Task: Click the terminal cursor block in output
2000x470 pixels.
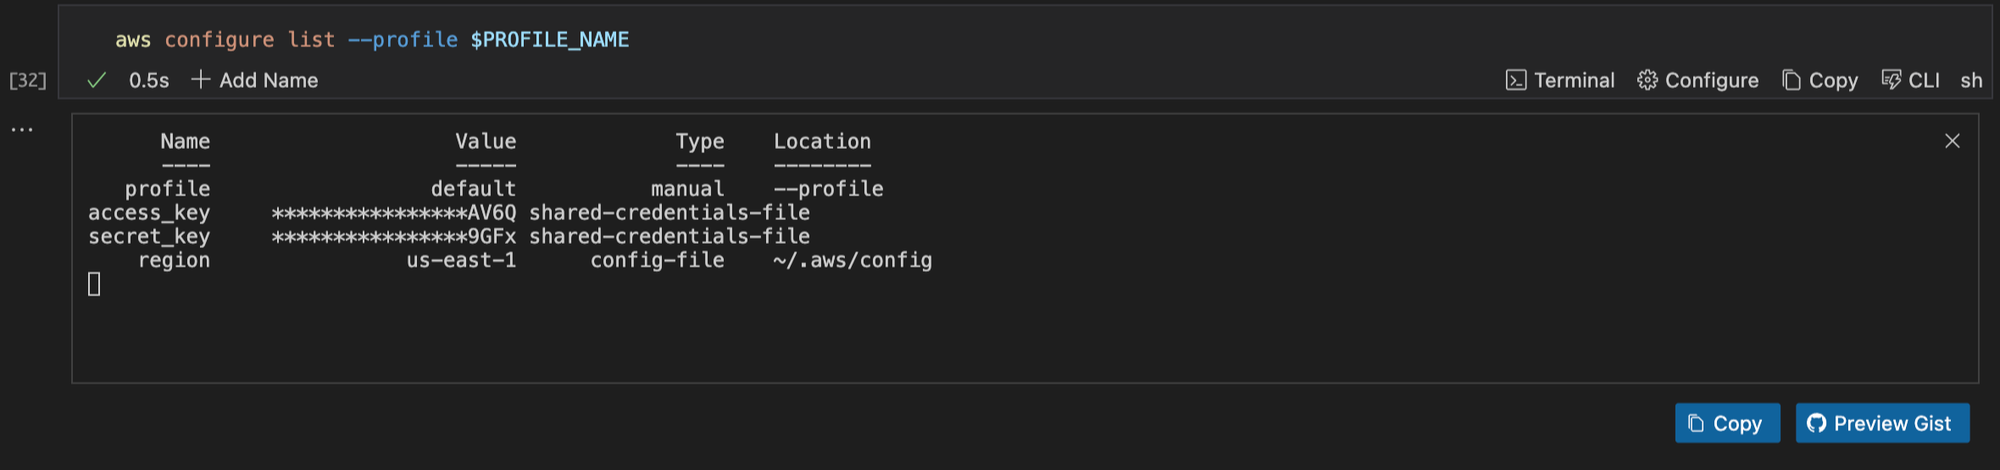Action: click(94, 285)
